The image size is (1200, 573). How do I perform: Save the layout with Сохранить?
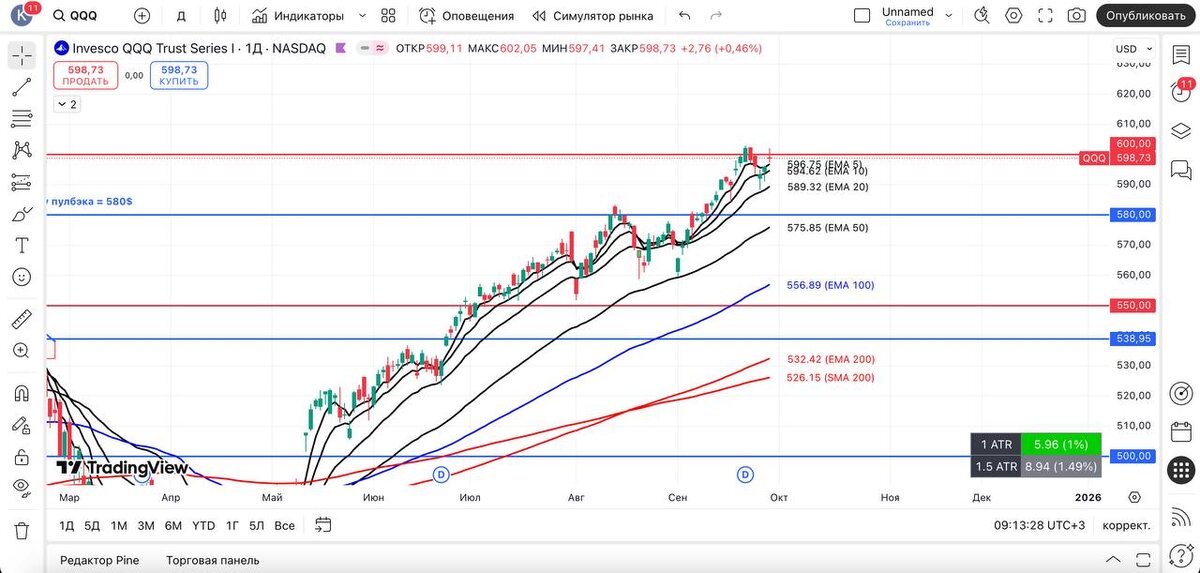tap(908, 23)
